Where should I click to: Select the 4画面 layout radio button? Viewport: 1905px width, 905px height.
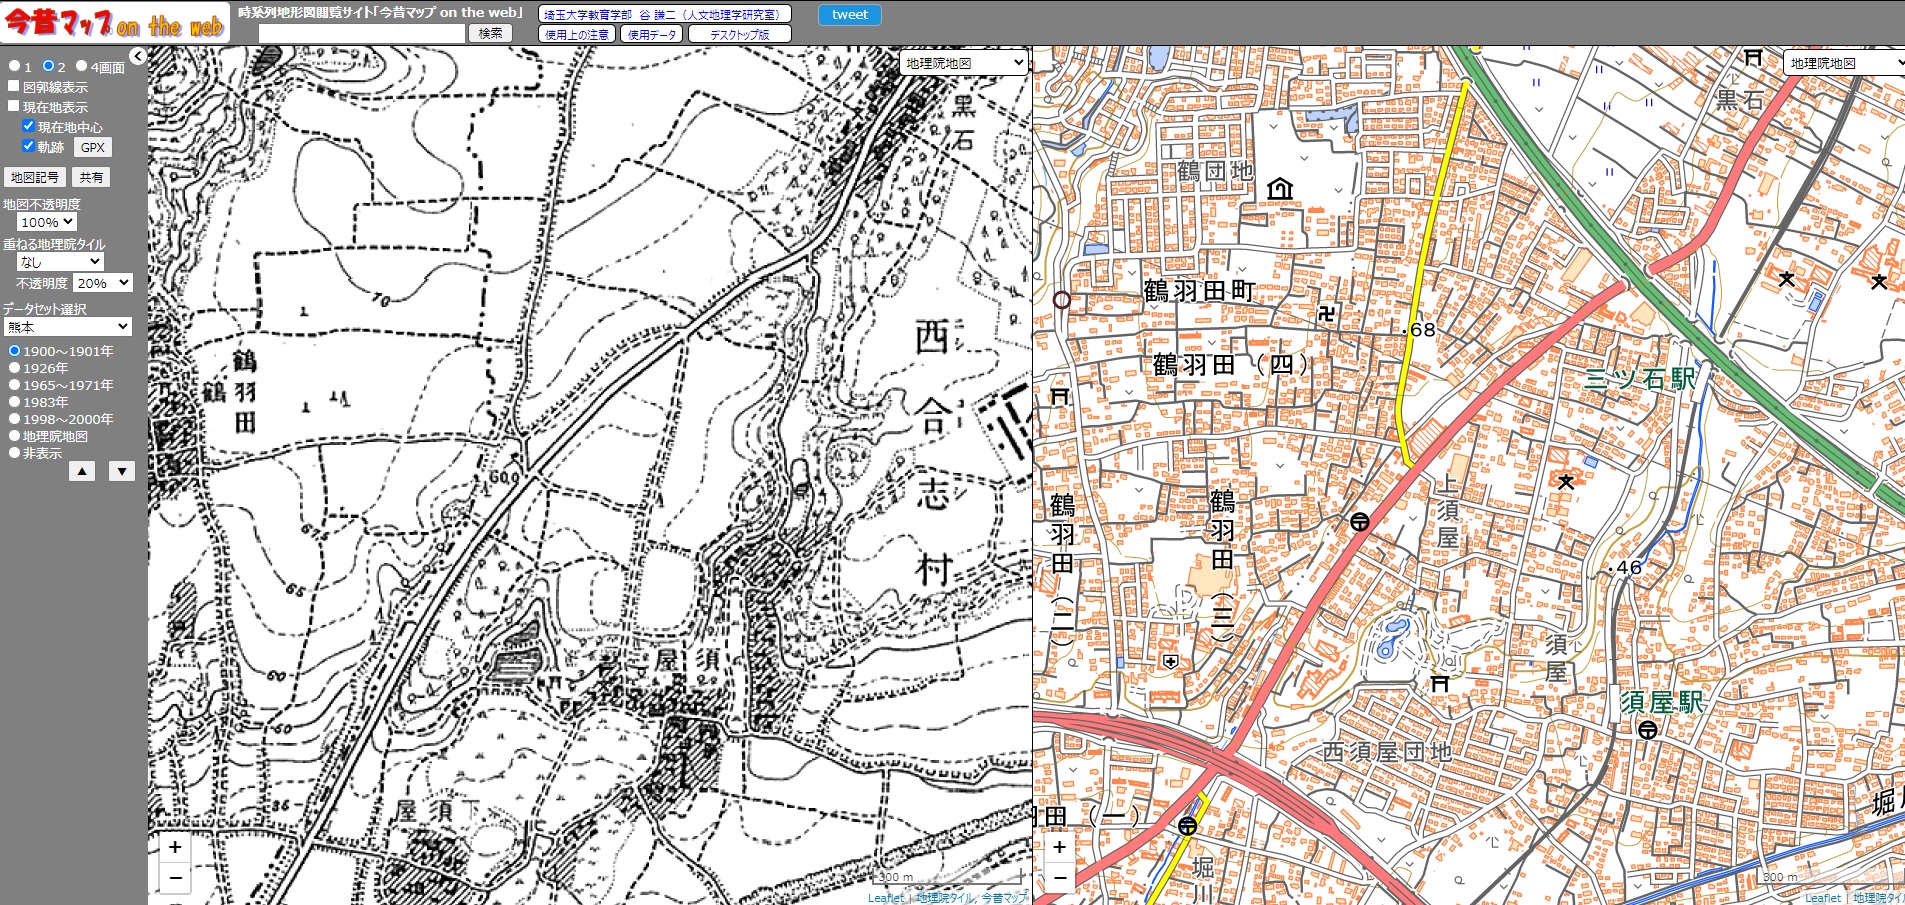click(x=82, y=66)
